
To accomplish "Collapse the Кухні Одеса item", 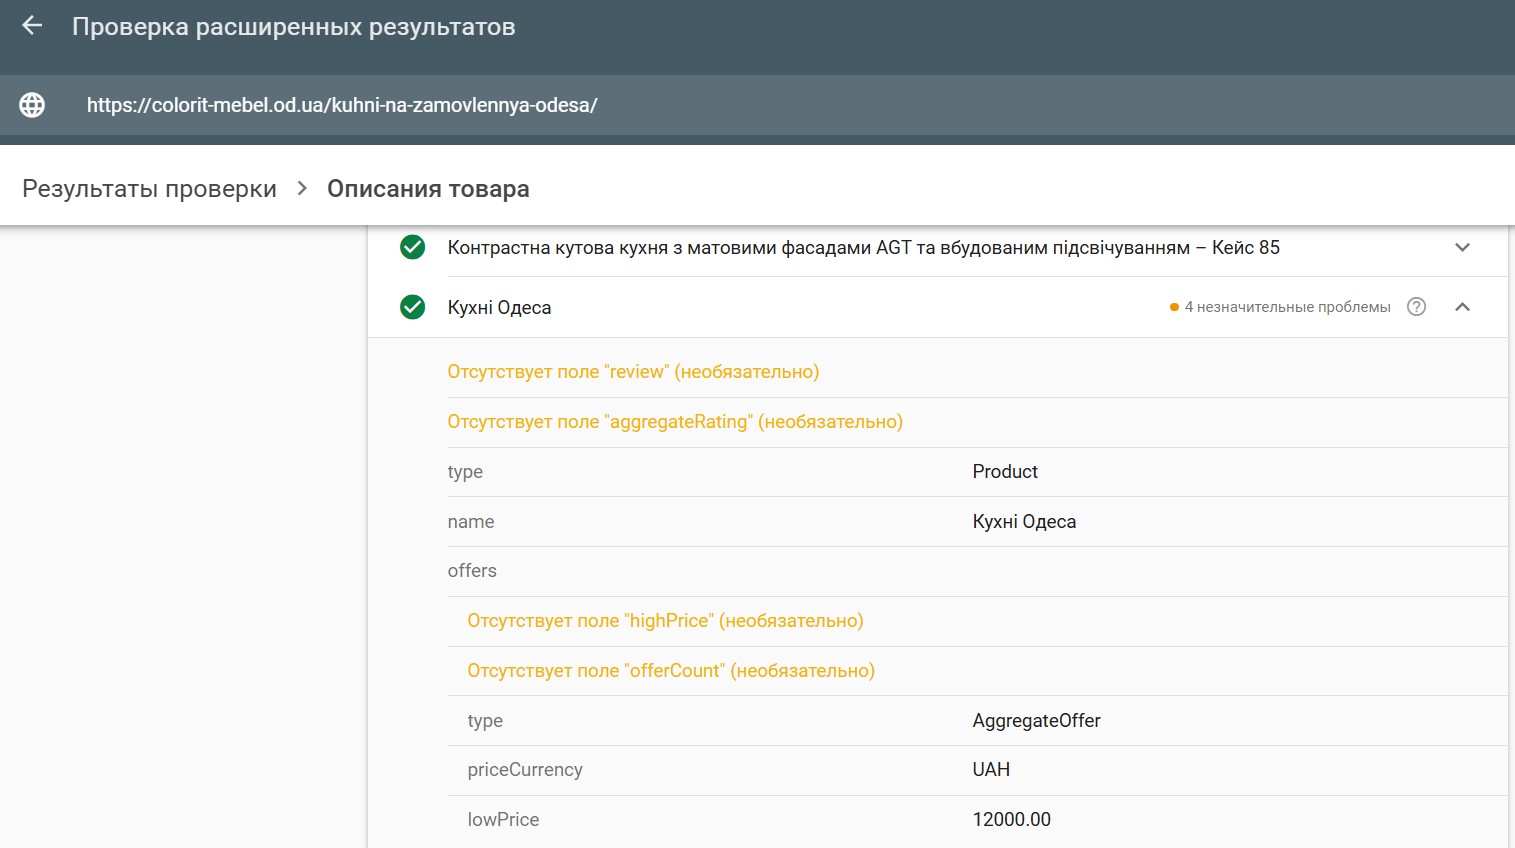I will point(1462,307).
